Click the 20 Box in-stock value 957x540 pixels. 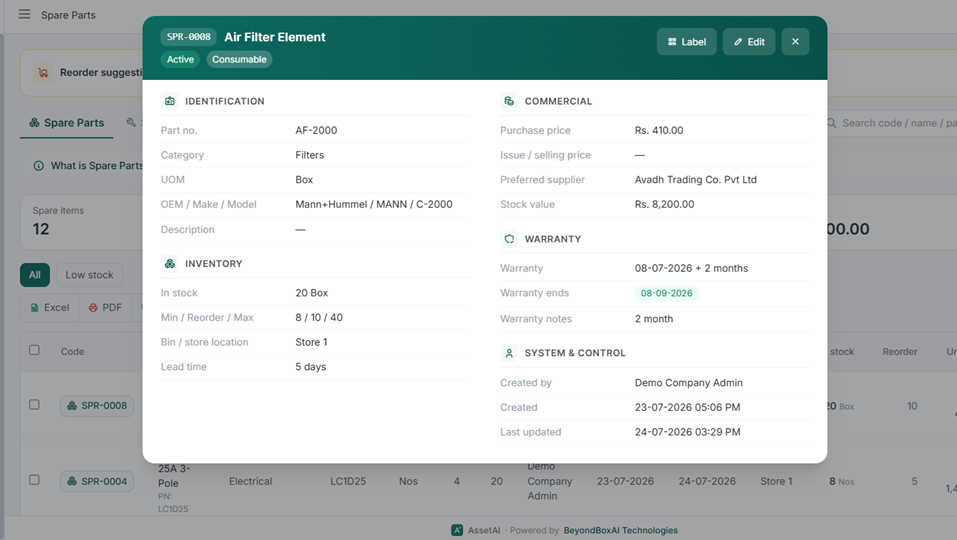311,293
